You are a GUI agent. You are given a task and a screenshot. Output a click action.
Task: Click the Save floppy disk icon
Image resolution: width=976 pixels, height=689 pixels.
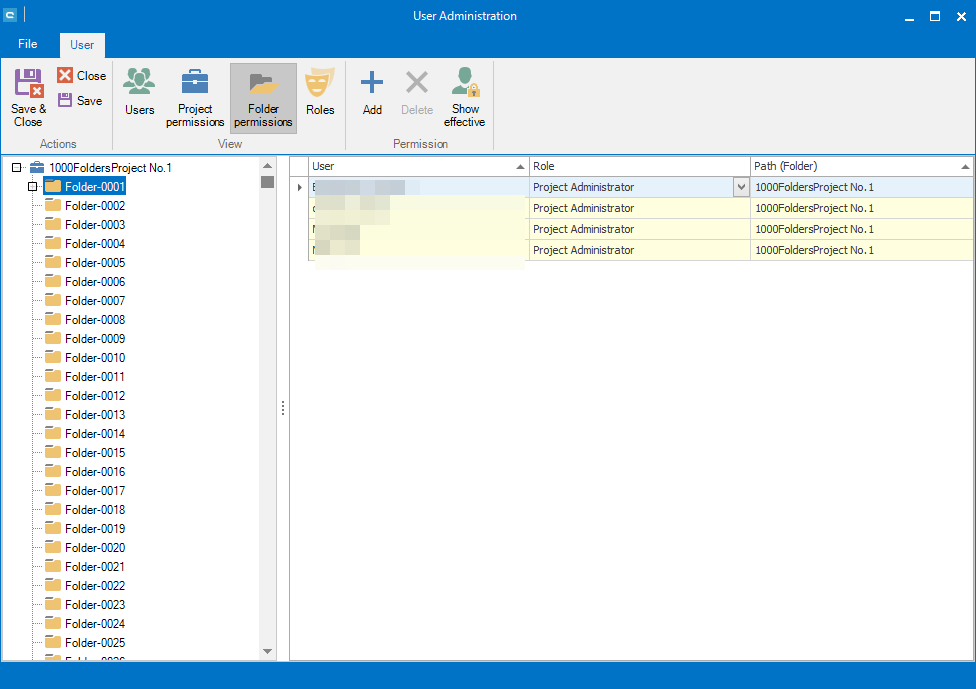(x=65, y=100)
